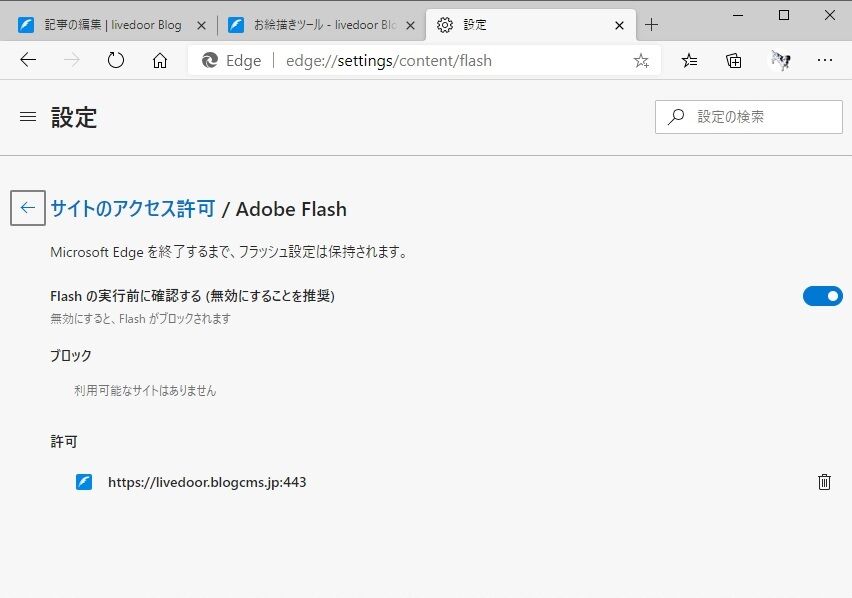Click the Adobe Flash heading text
Viewport: 852px width, 598px height.
pos(291,209)
